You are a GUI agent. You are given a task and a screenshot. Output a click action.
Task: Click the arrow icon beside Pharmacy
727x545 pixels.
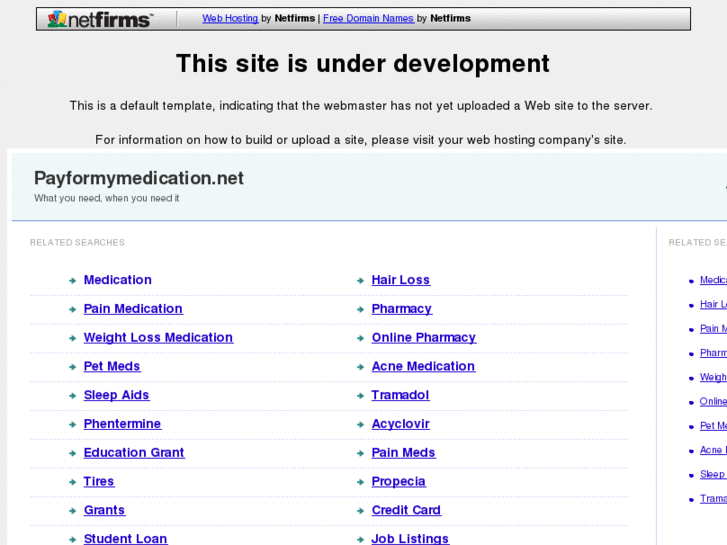(x=360, y=309)
